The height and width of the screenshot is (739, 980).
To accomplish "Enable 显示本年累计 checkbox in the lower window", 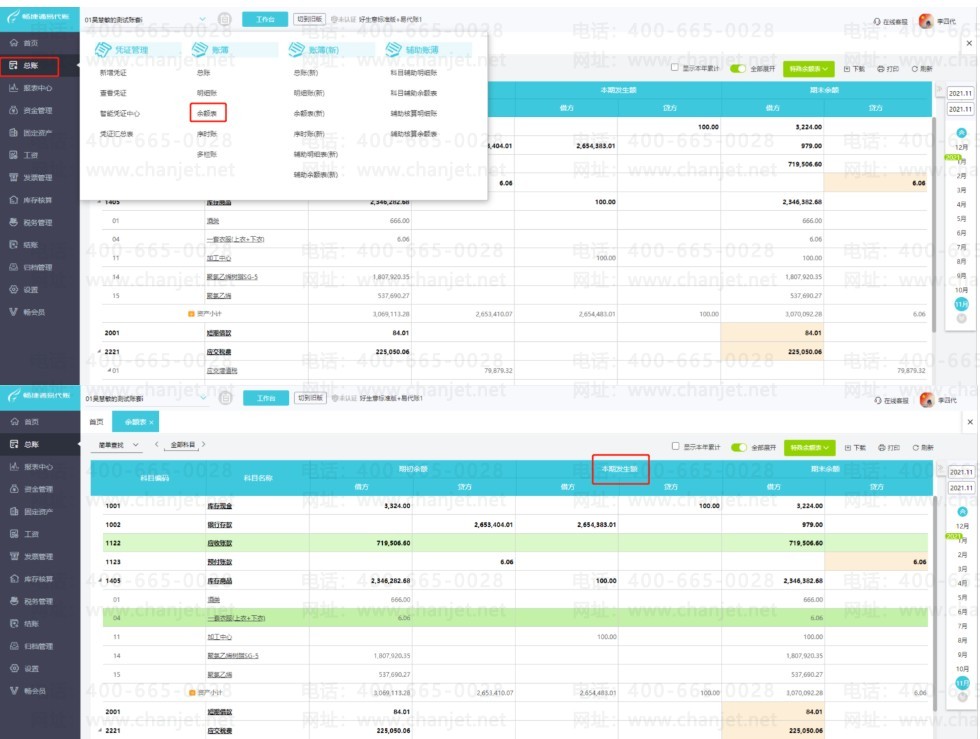I will 675,446.
